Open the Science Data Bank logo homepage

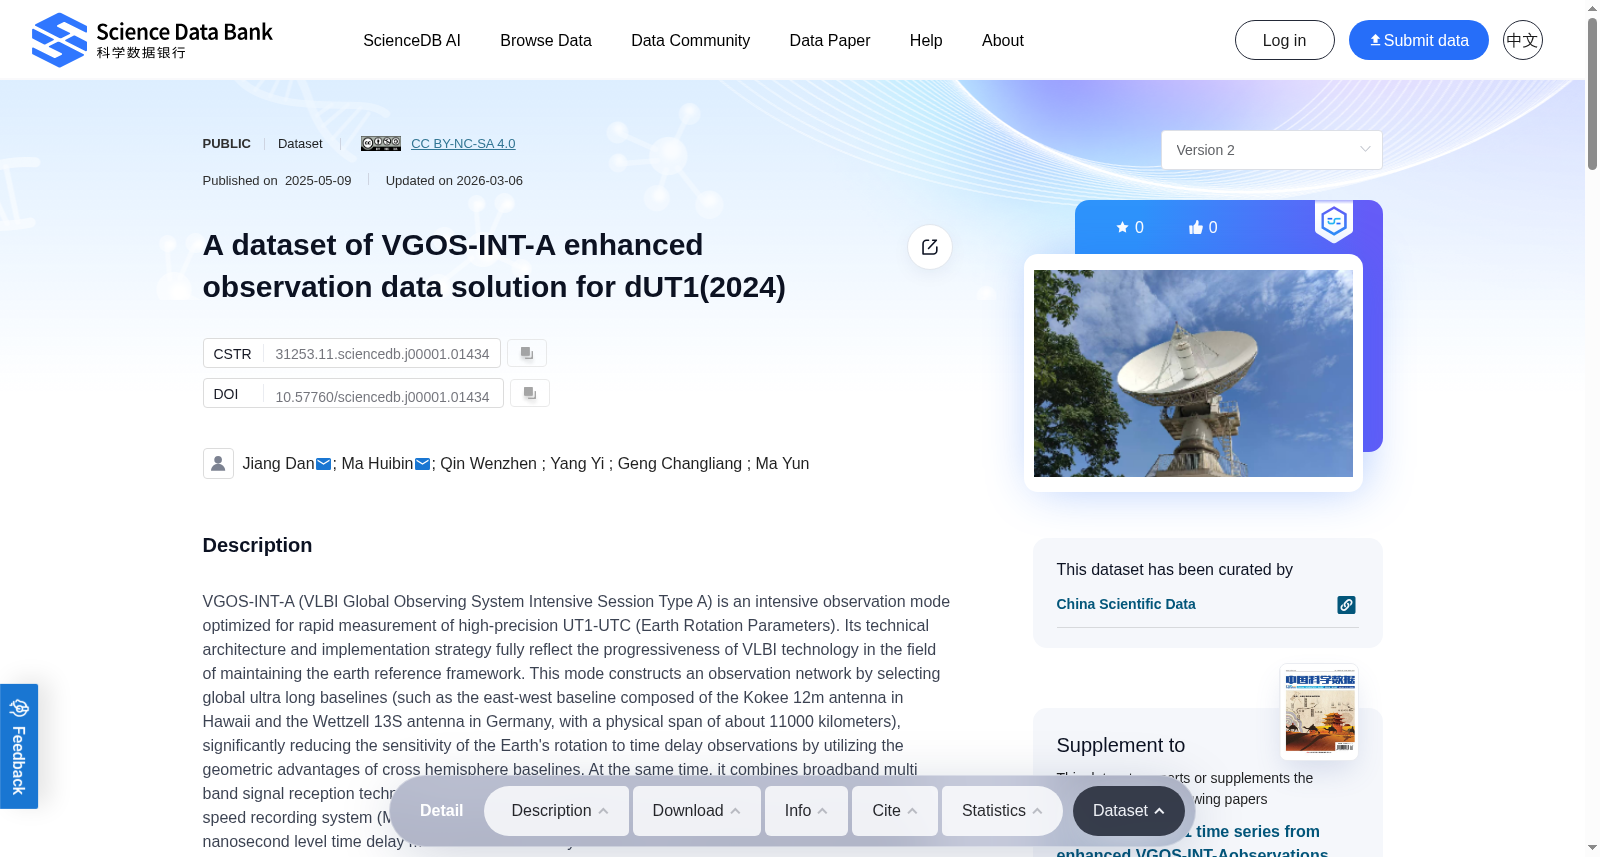click(x=152, y=40)
